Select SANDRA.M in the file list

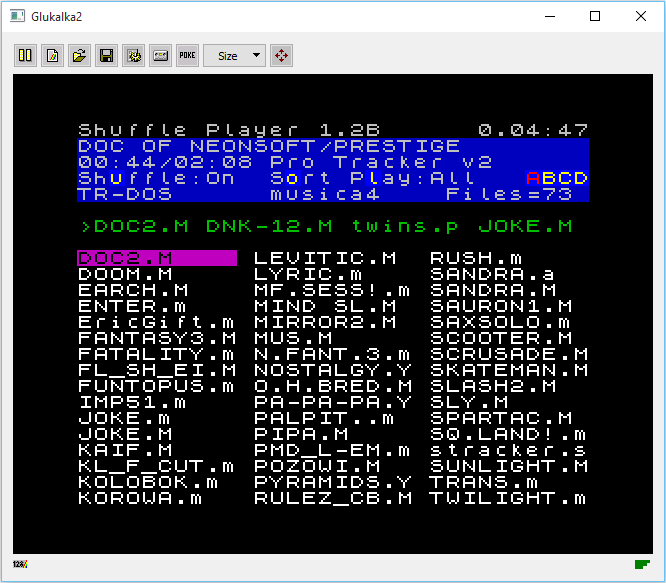(x=494, y=290)
